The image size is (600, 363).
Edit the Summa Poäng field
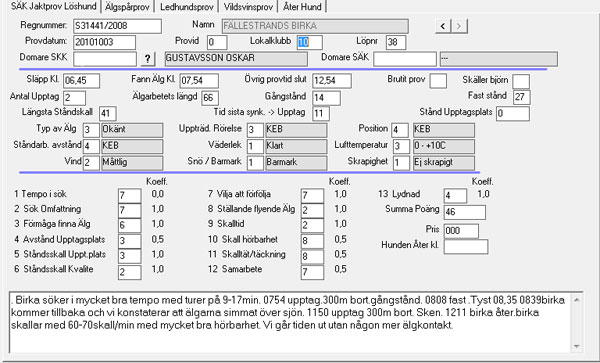[465, 212]
